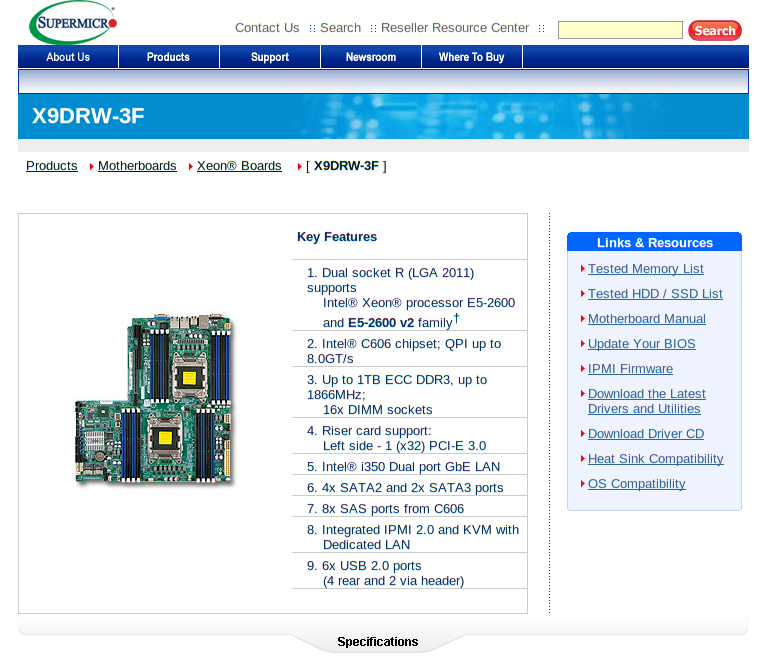Focus the yellow search input field
This screenshot has height=658, width=770.
pos(620,30)
